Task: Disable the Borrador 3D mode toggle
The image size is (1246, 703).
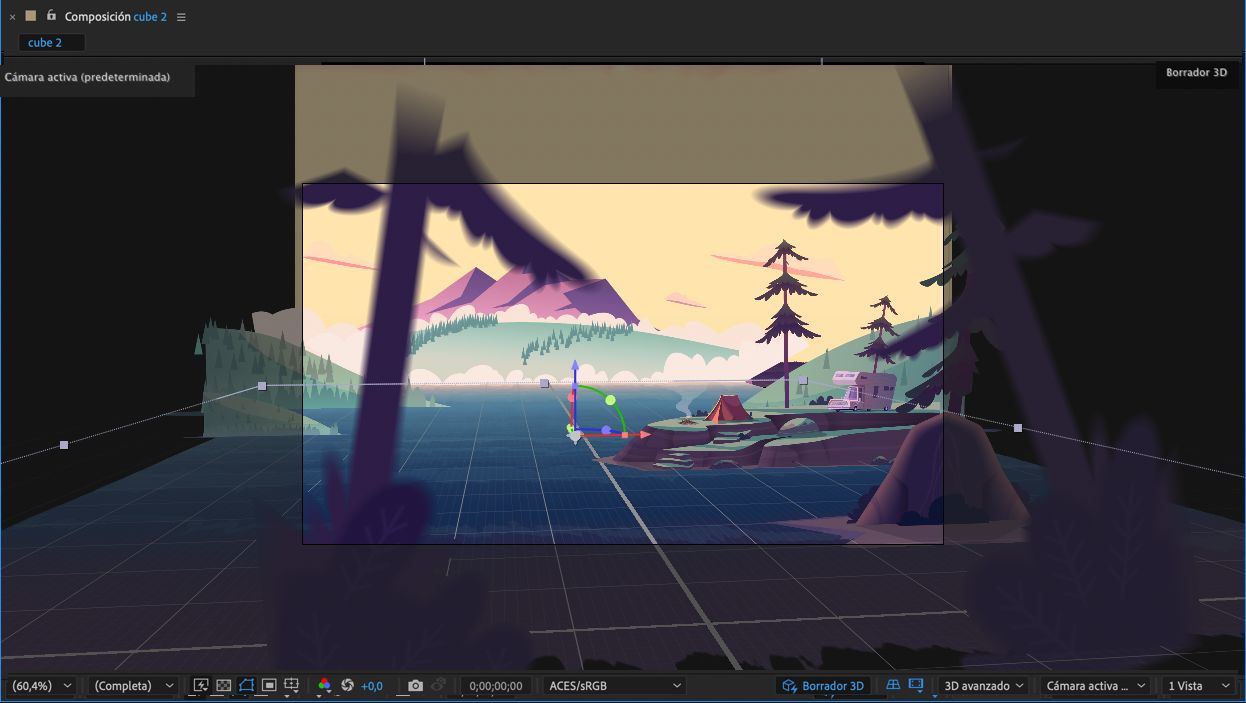Action: pyautogui.click(x=822, y=685)
